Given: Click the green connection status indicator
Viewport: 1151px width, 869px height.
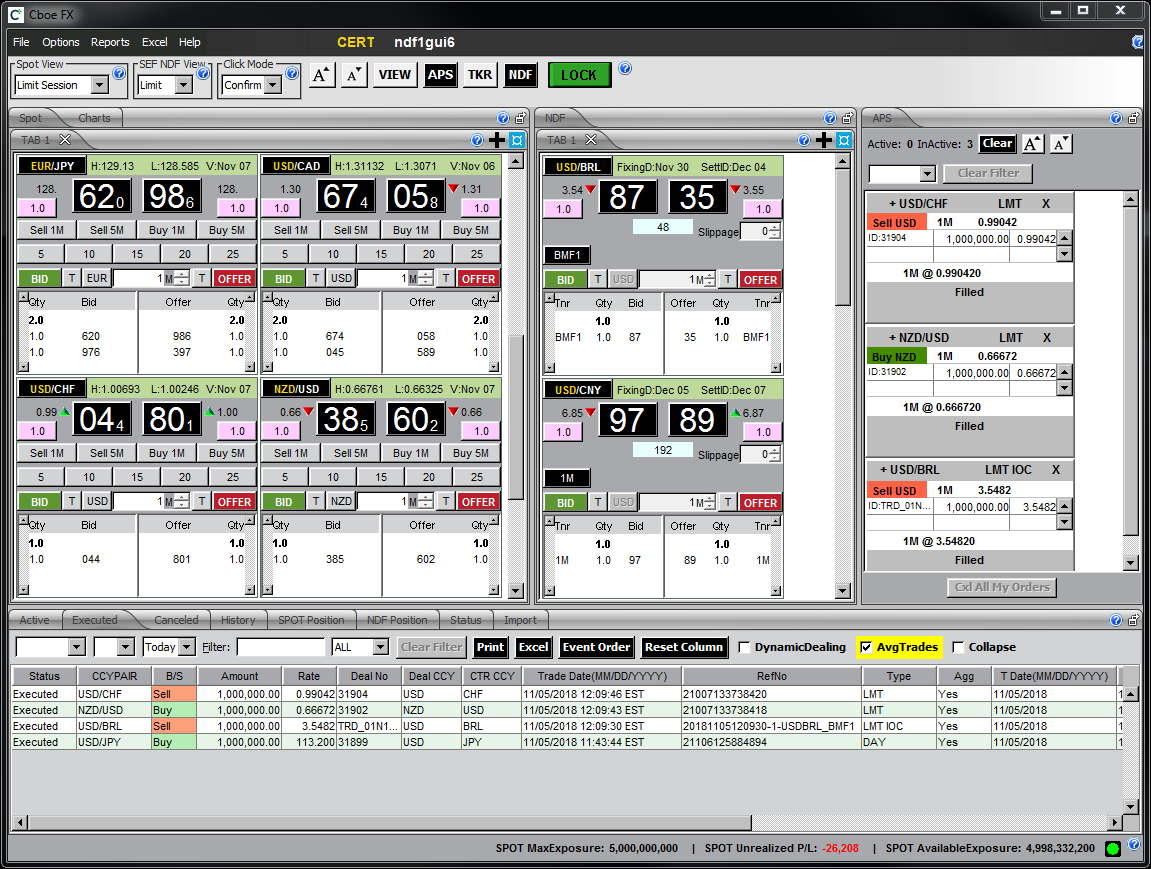Looking at the screenshot, I should click(1113, 849).
